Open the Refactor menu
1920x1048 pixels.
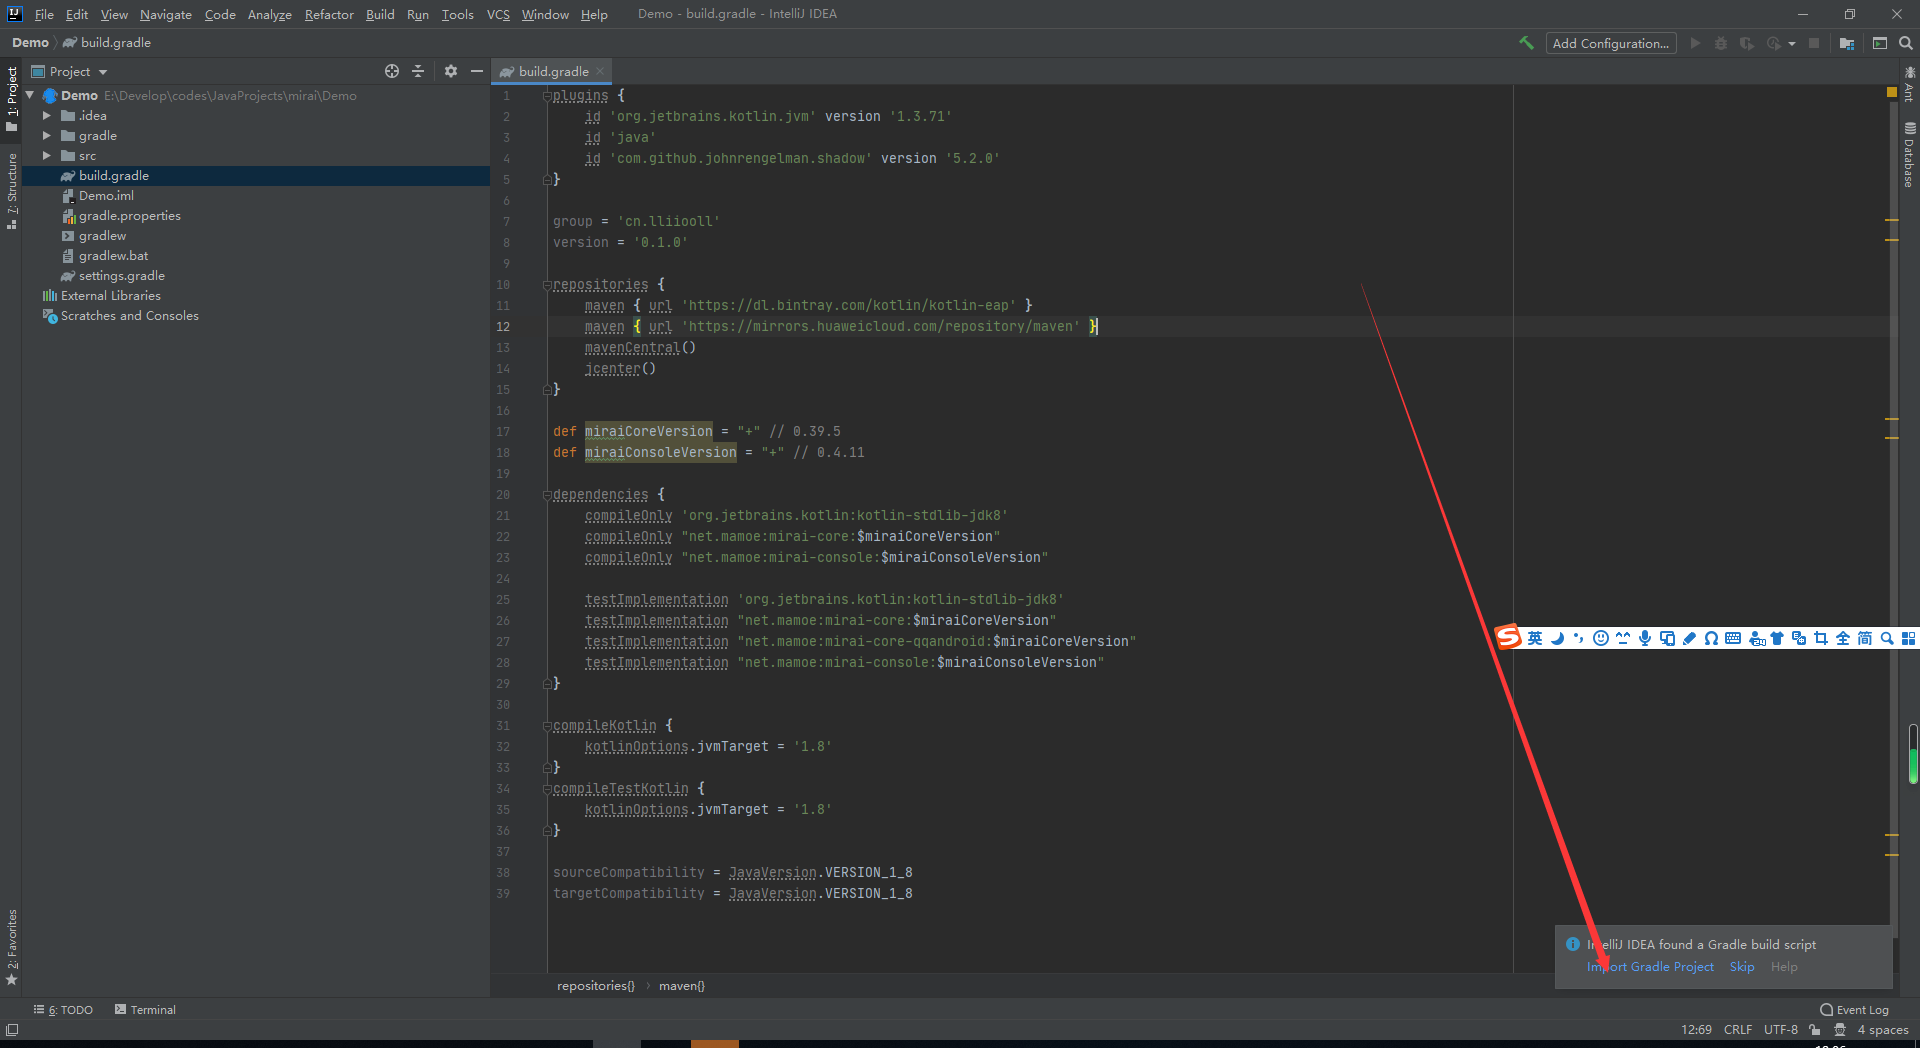point(329,14)
